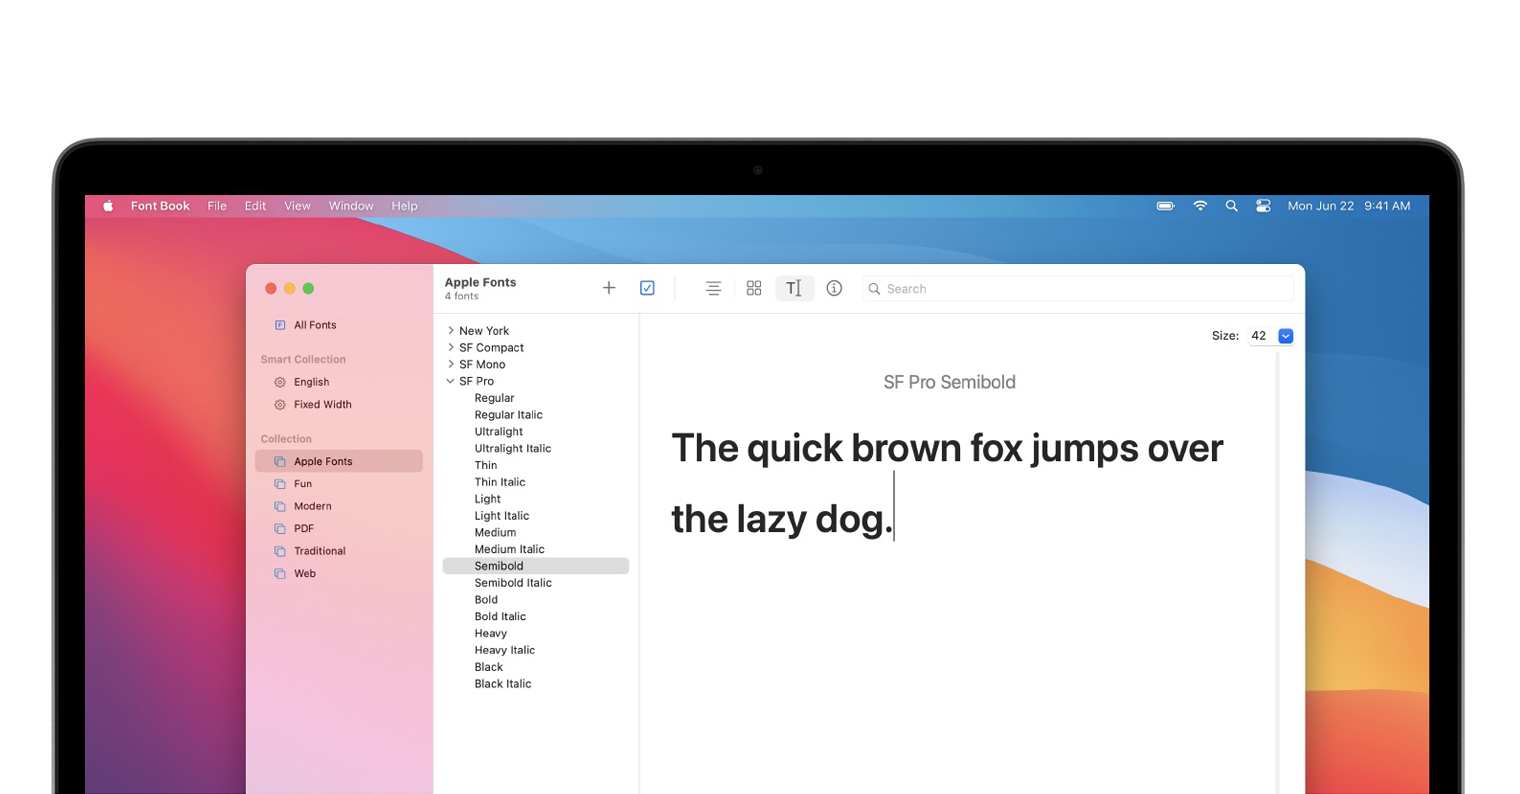
Task: Select the Semibold font style
Action: pyautogui.click(x=536, y=566)
